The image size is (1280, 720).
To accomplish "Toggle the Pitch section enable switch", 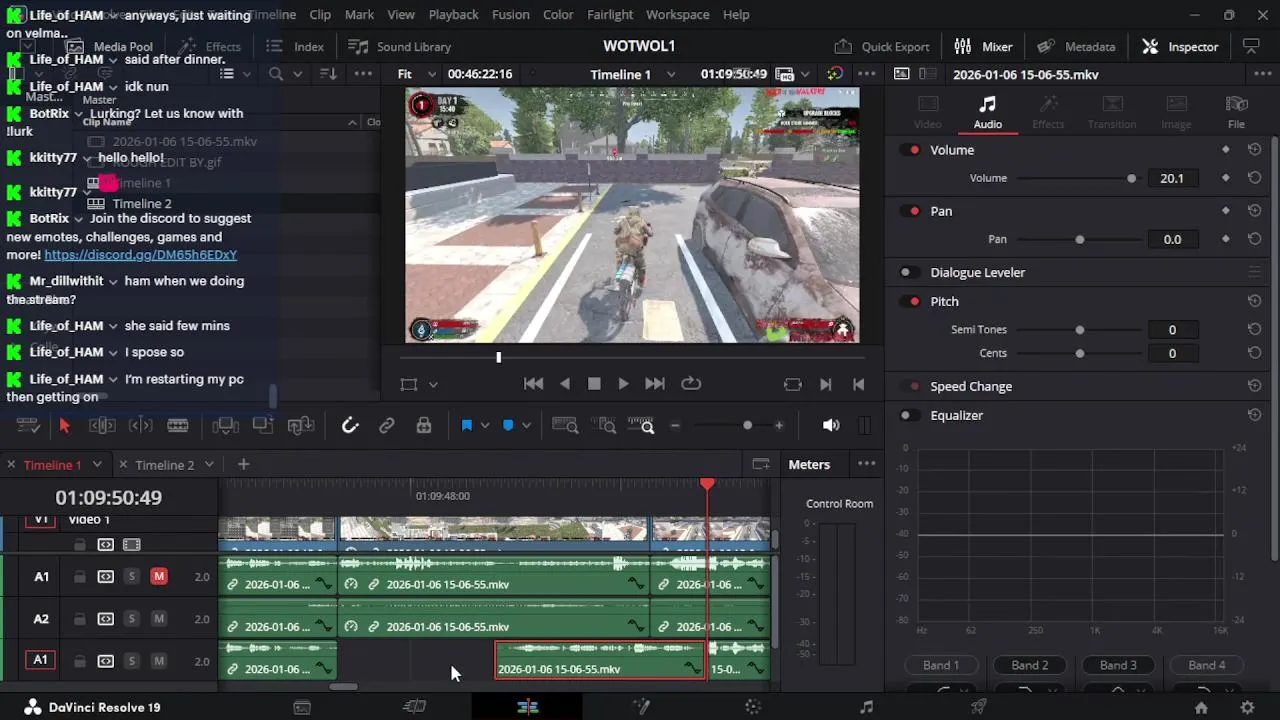I will click(911, 301).
